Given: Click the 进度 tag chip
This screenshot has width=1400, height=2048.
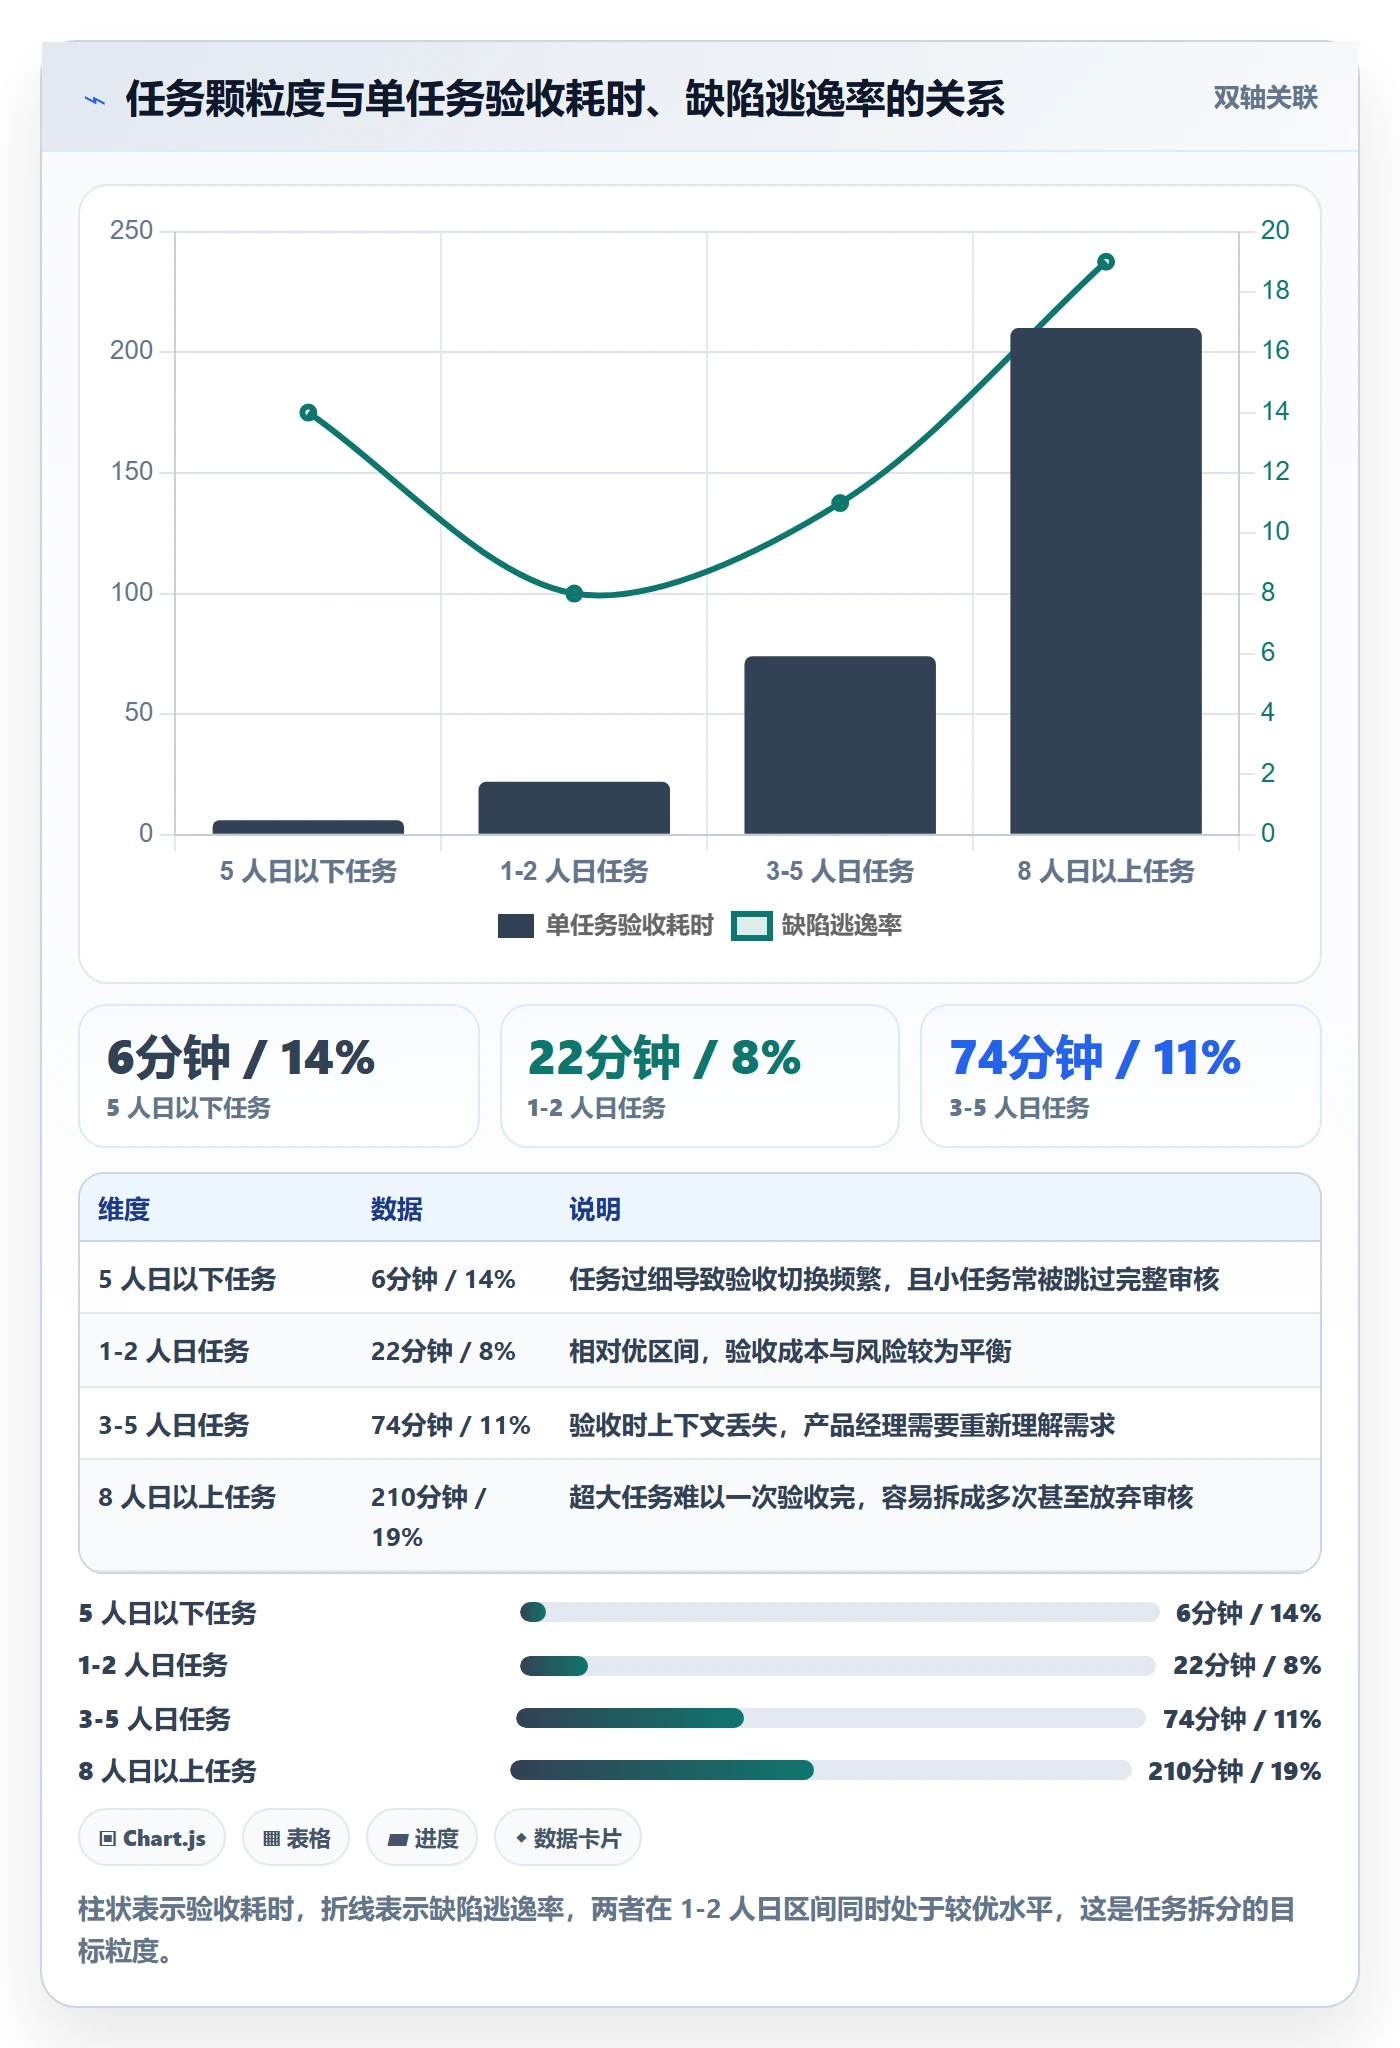Looking at the screenshot, I should [x=422, y=1838].
